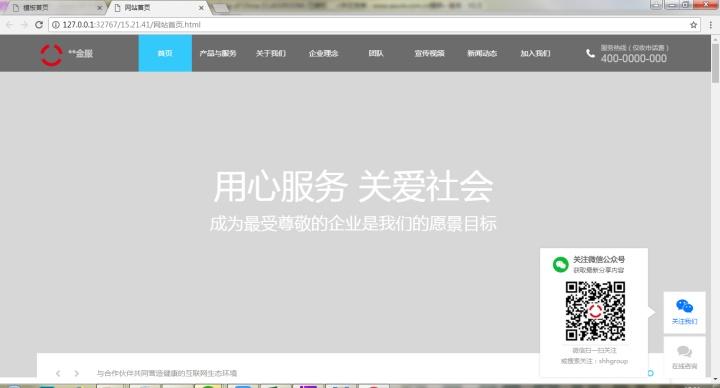Click next news arrow in ticker
Screen dimensions: 720x388
(x=77, y=373)
